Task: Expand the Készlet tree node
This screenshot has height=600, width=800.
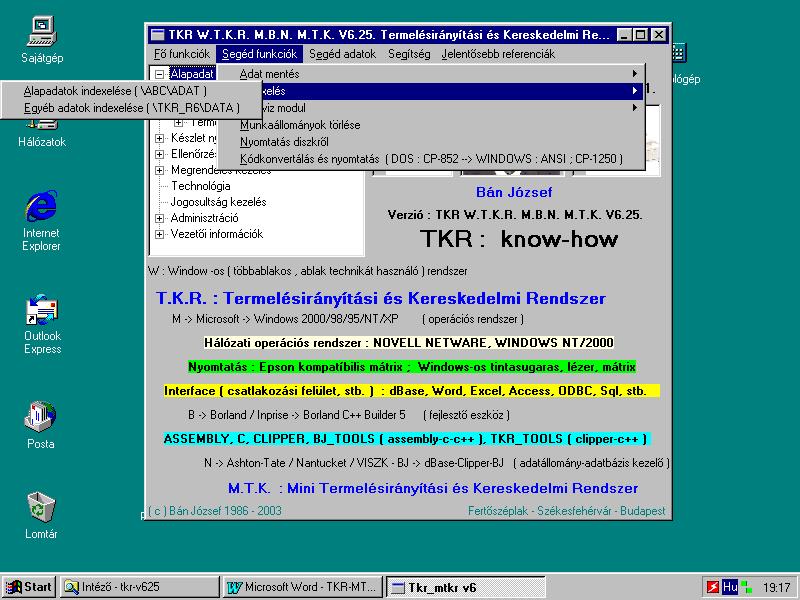Action: pos(160,138)
